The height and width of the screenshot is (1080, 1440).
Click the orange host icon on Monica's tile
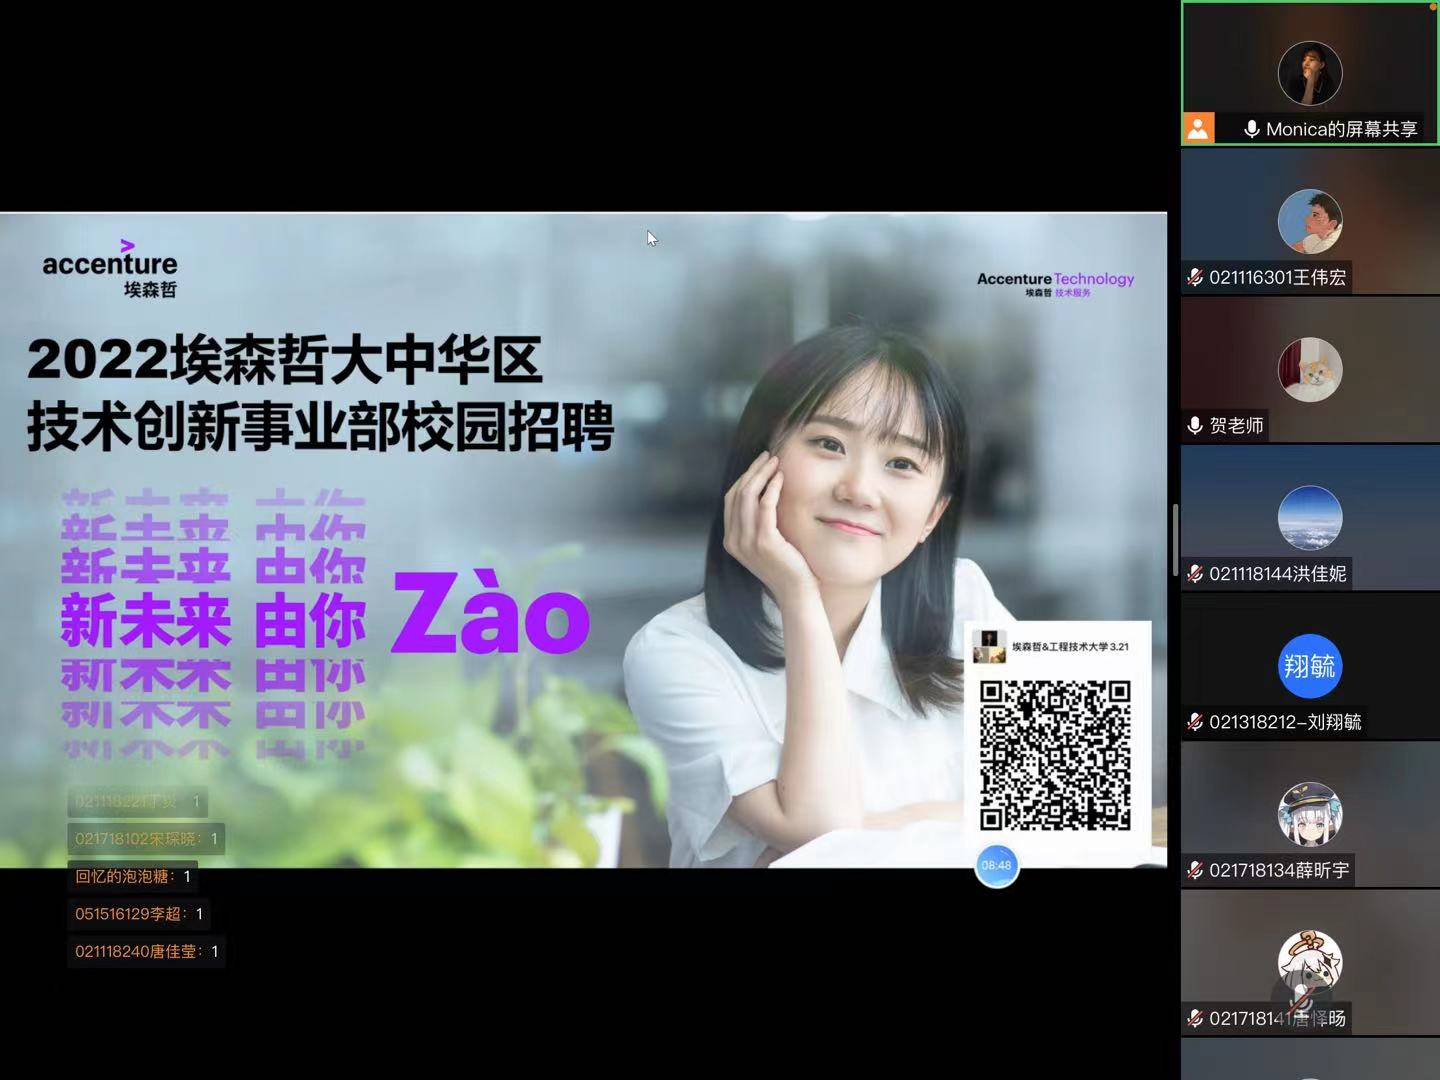tap(1198, 128)
